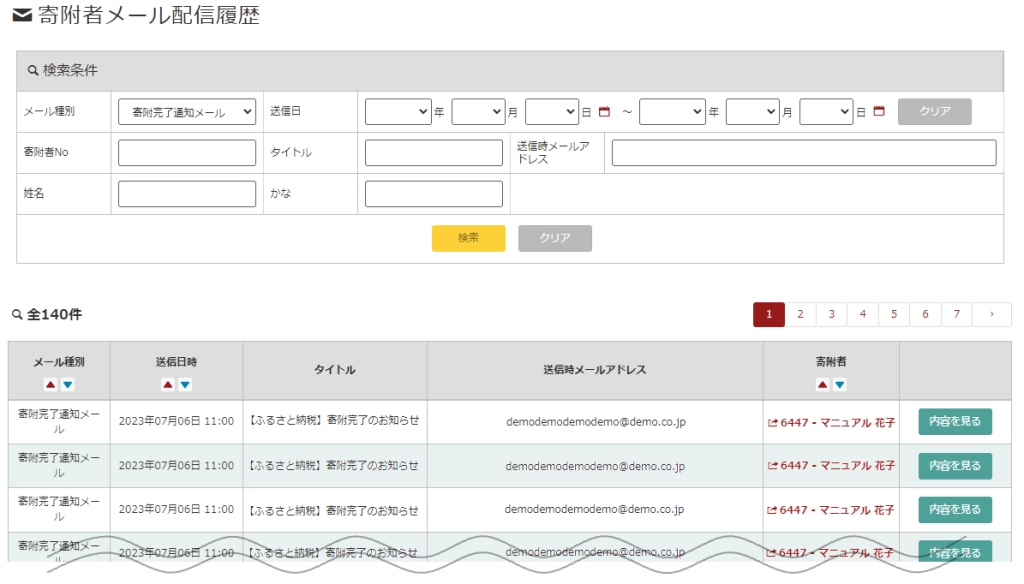The image size is (1024, 584).
Task: Open the end date calendar picker icon
Action: click(x=879, y=112)
